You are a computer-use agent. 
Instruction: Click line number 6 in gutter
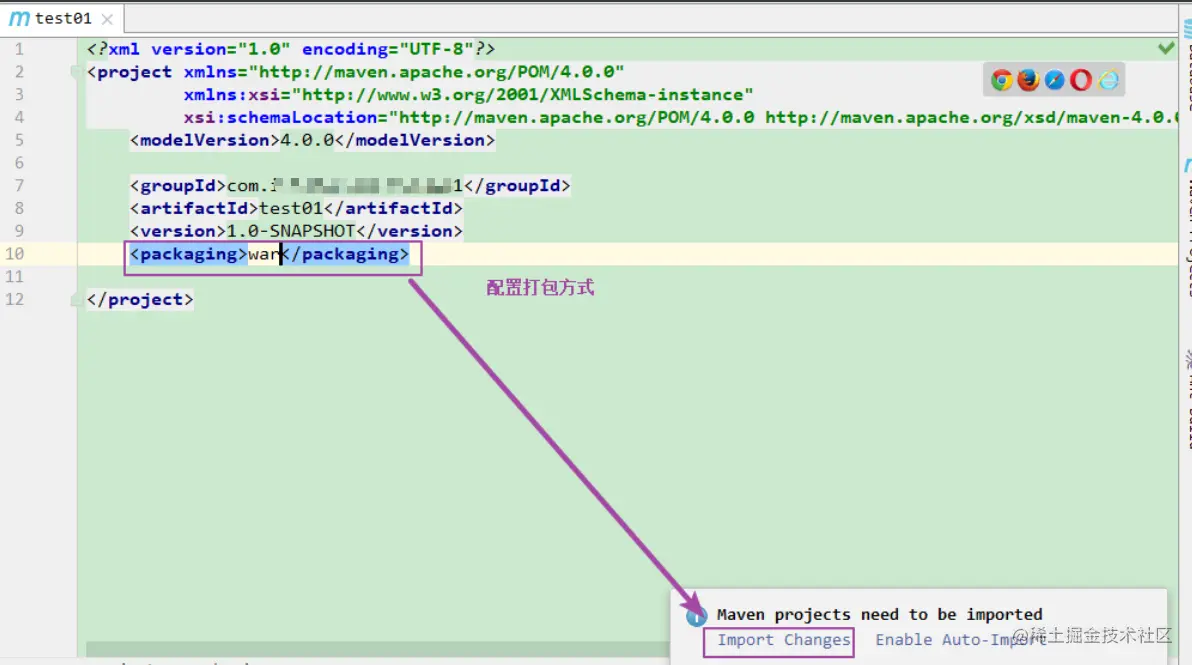19,163
